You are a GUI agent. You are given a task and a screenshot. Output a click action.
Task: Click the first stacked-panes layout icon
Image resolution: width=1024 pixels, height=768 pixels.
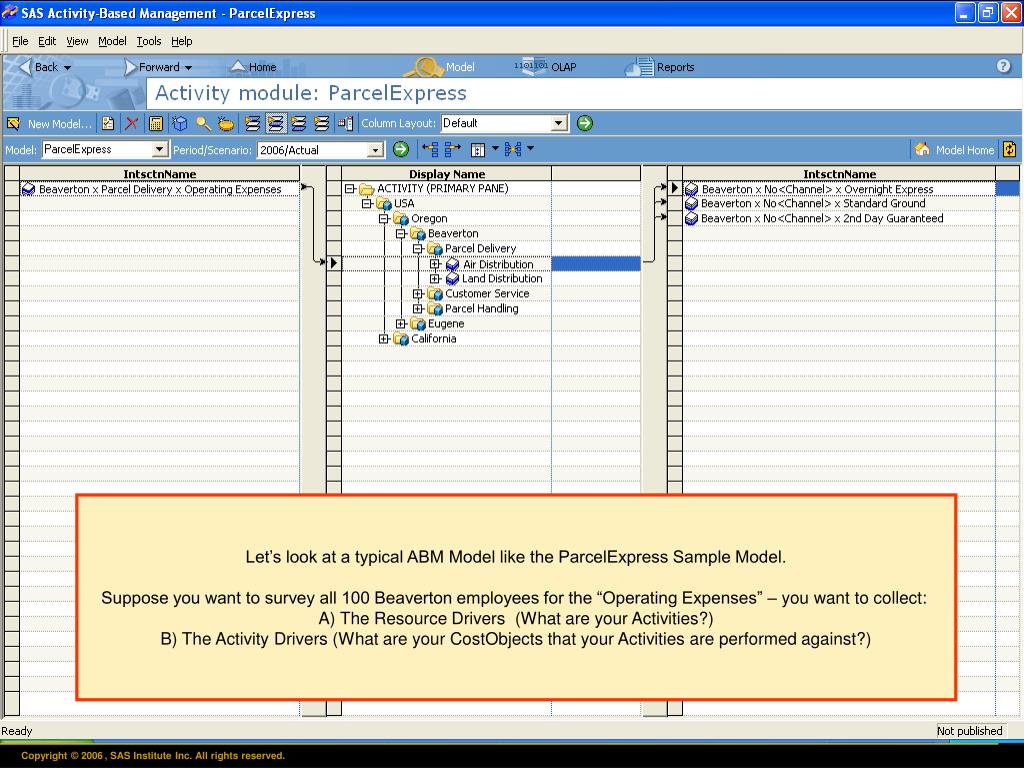coord(253,123)
